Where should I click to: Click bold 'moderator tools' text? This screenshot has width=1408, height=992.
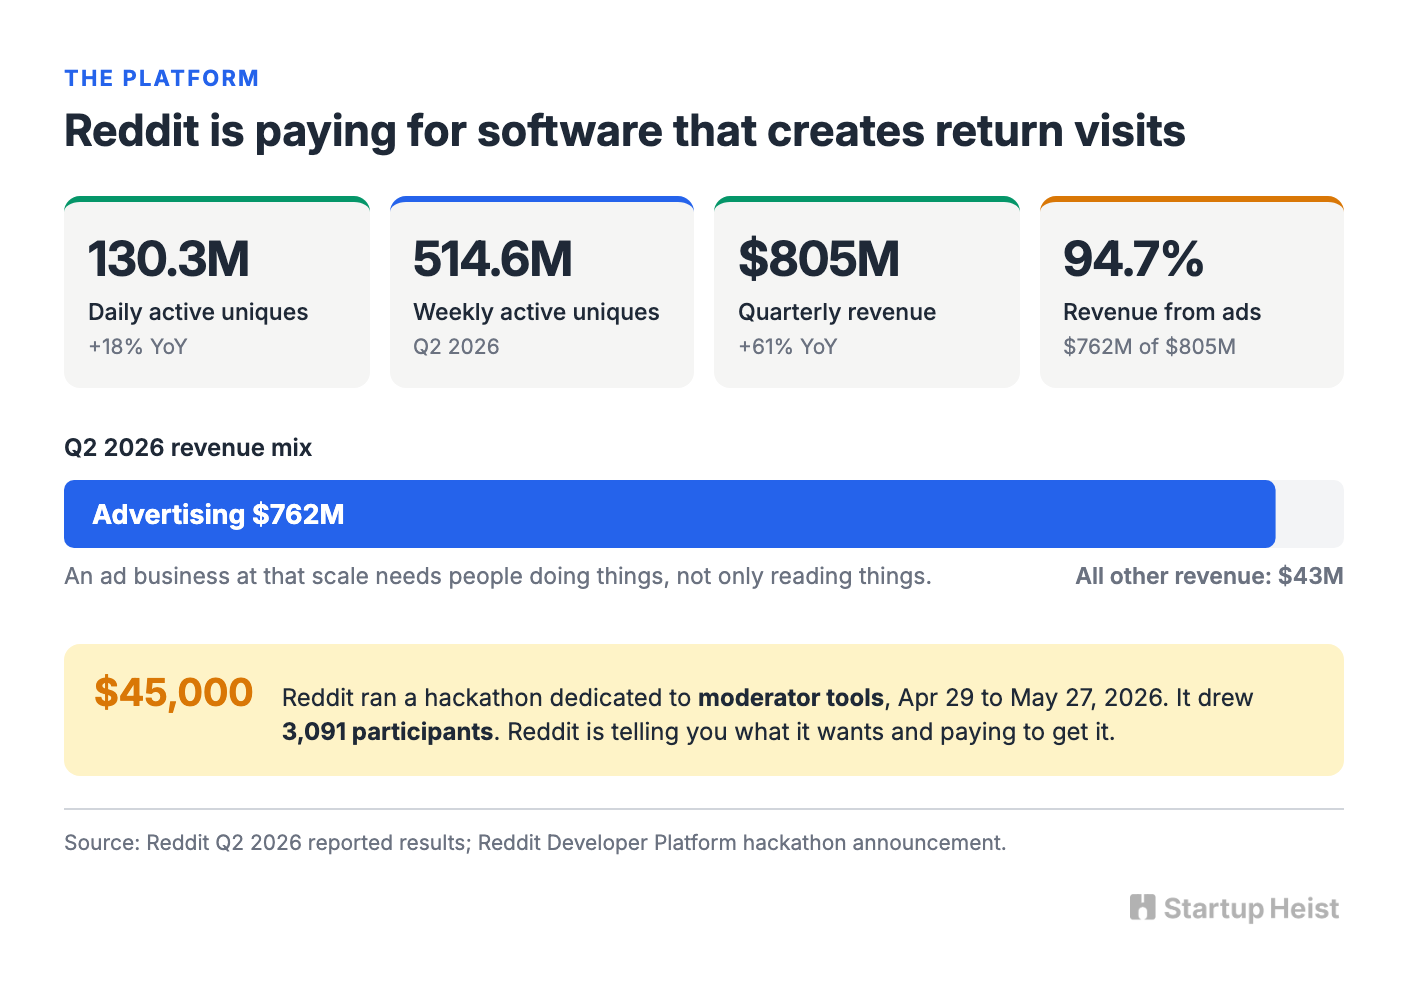tap(791, 697)
